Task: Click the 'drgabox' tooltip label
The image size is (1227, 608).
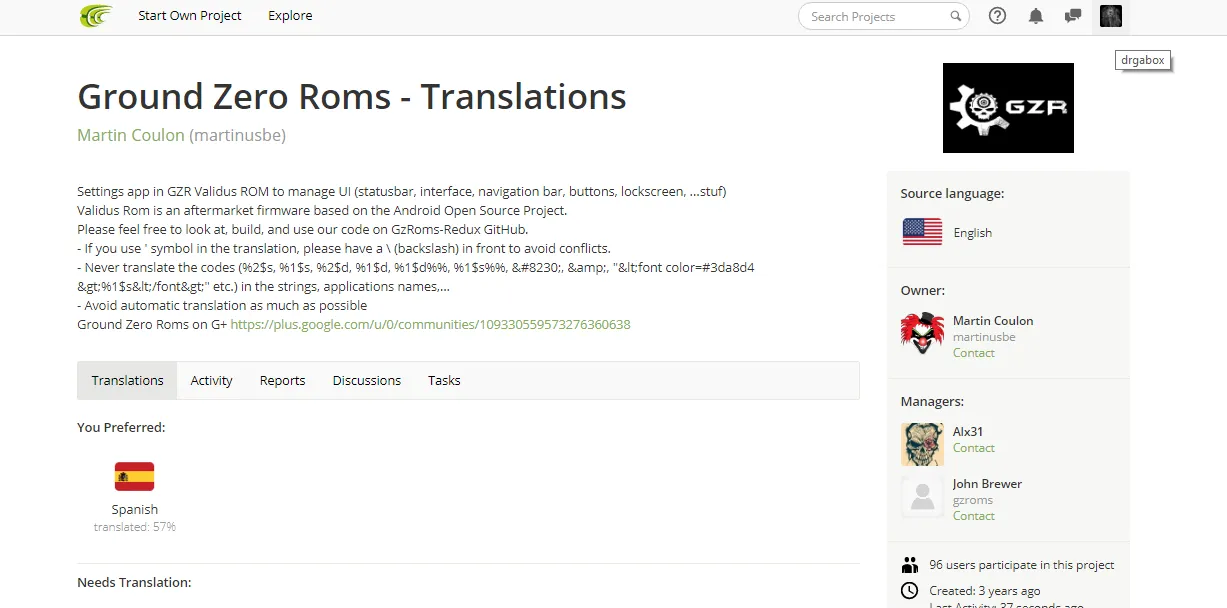Action: click(1143, 60)
